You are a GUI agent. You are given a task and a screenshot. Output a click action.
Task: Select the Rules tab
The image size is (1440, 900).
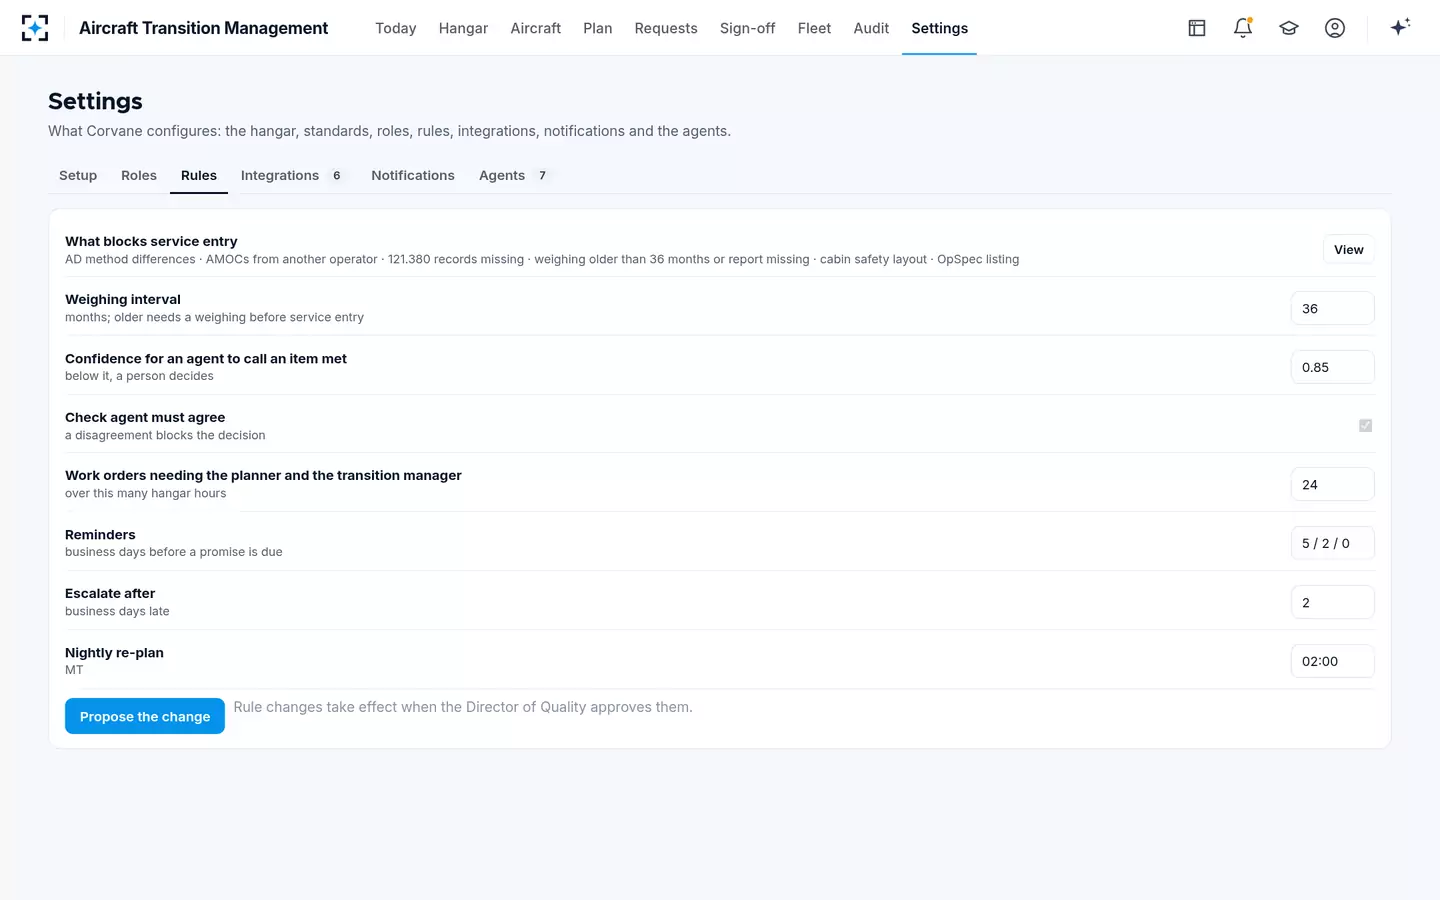point(199,175)
